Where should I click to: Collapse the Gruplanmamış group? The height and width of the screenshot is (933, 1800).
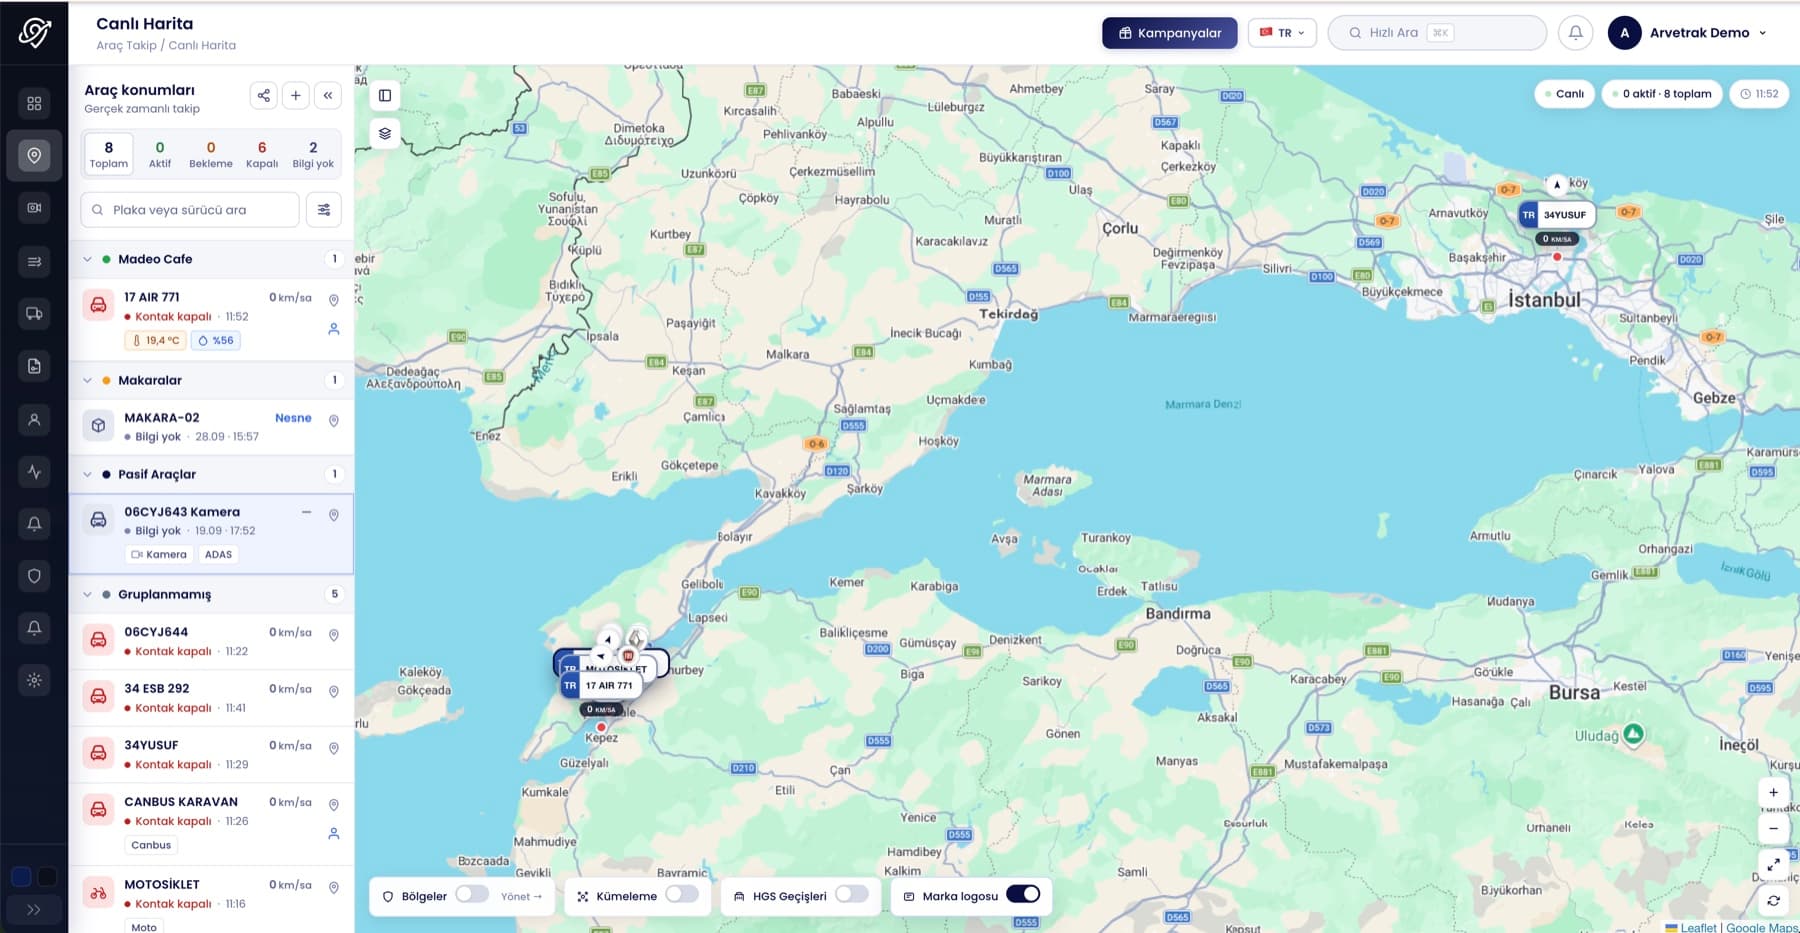tap(87, 594)
